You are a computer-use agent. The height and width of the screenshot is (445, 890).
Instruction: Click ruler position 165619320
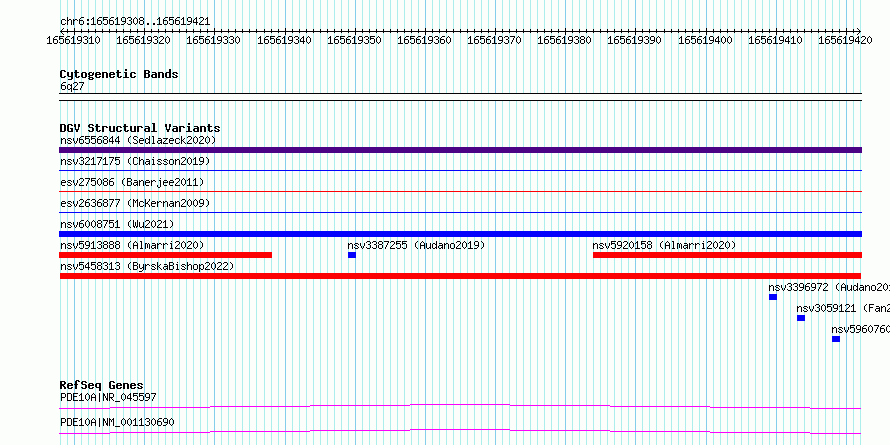coord(144,40)
